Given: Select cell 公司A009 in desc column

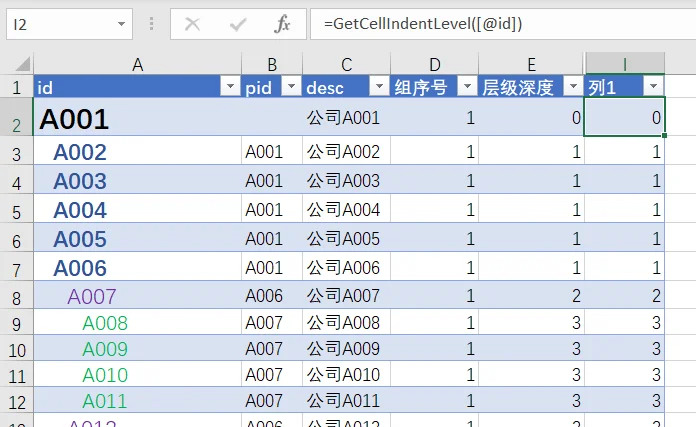Looking at the screenshot, I should click(347, 348).
